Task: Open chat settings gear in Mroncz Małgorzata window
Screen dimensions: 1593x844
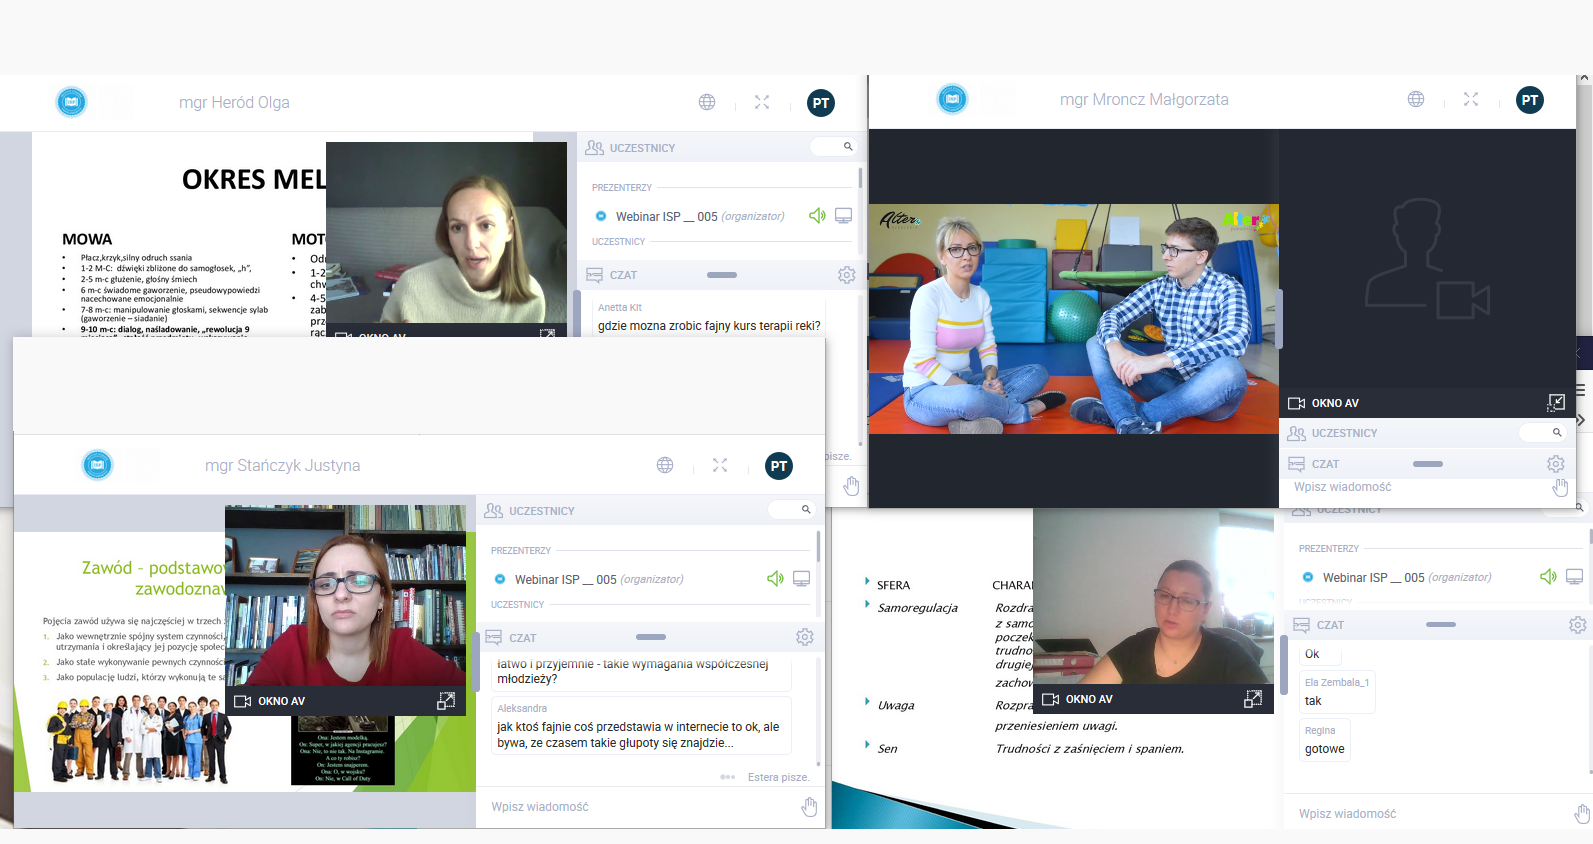Action: coord(1556,464)
